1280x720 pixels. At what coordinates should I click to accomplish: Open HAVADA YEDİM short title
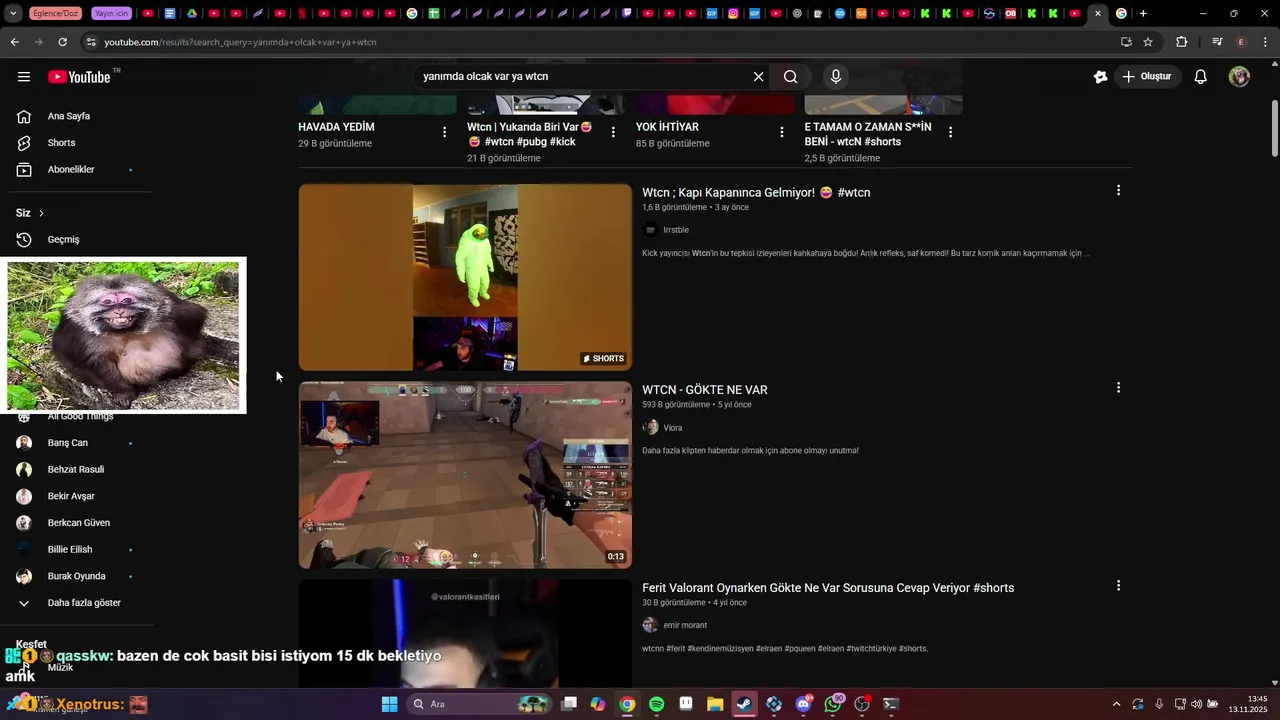[x=336, y=127]
